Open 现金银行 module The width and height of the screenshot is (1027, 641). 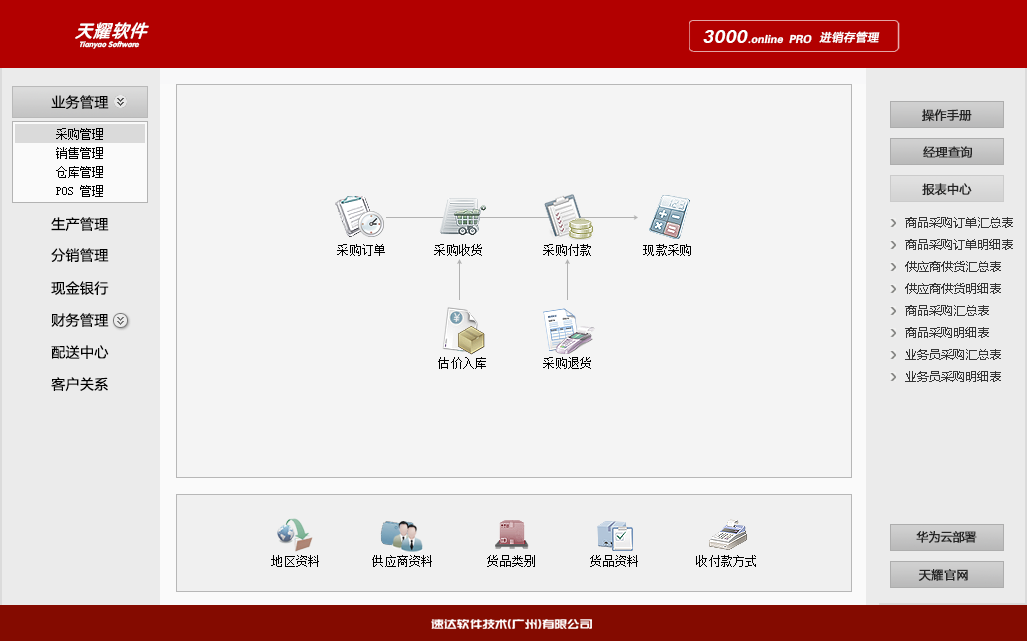[x=80, y=288]
